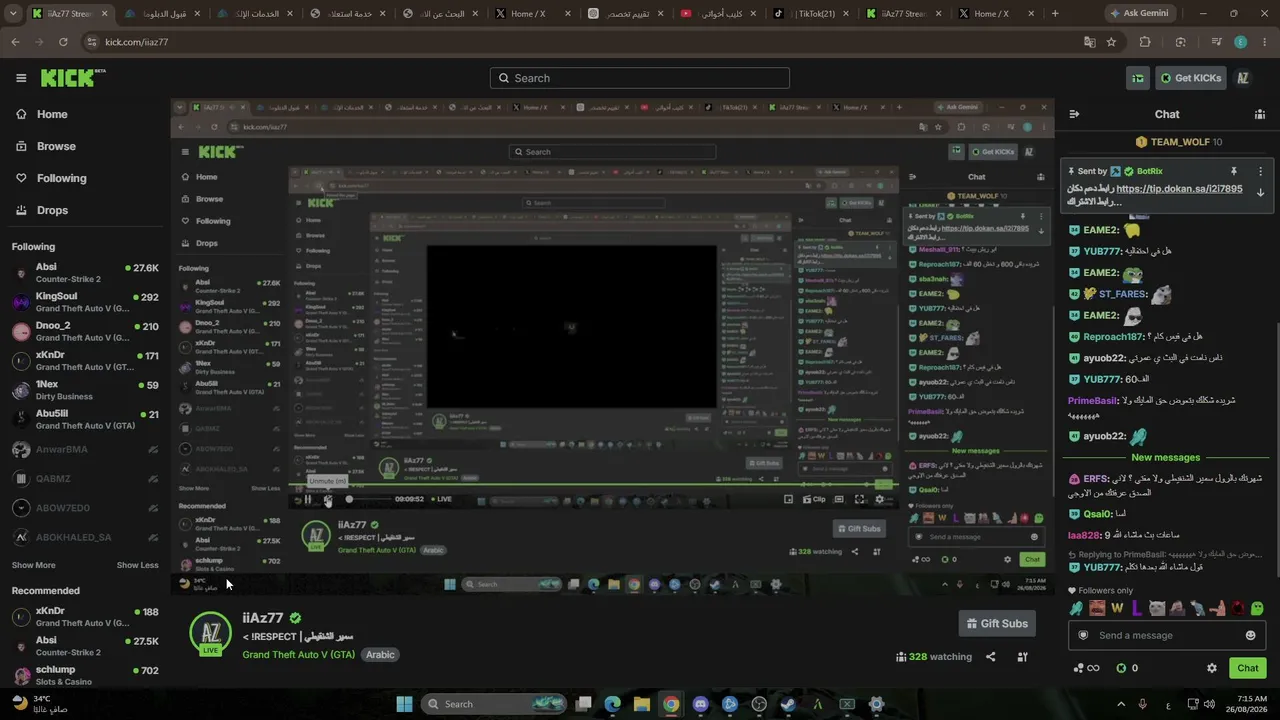Click the KICK logo
This screenshot has height=720, width=1280.
(x=73, y=77)
